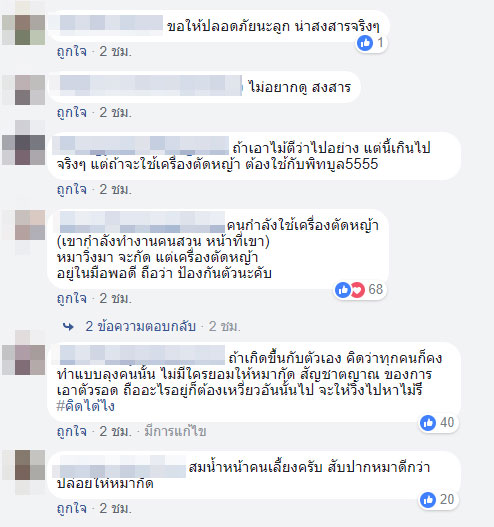
Task: Open avatar beside the คนกำลังใช้เครื่องตัดหญ้า comment
Action: pos(30,225)
